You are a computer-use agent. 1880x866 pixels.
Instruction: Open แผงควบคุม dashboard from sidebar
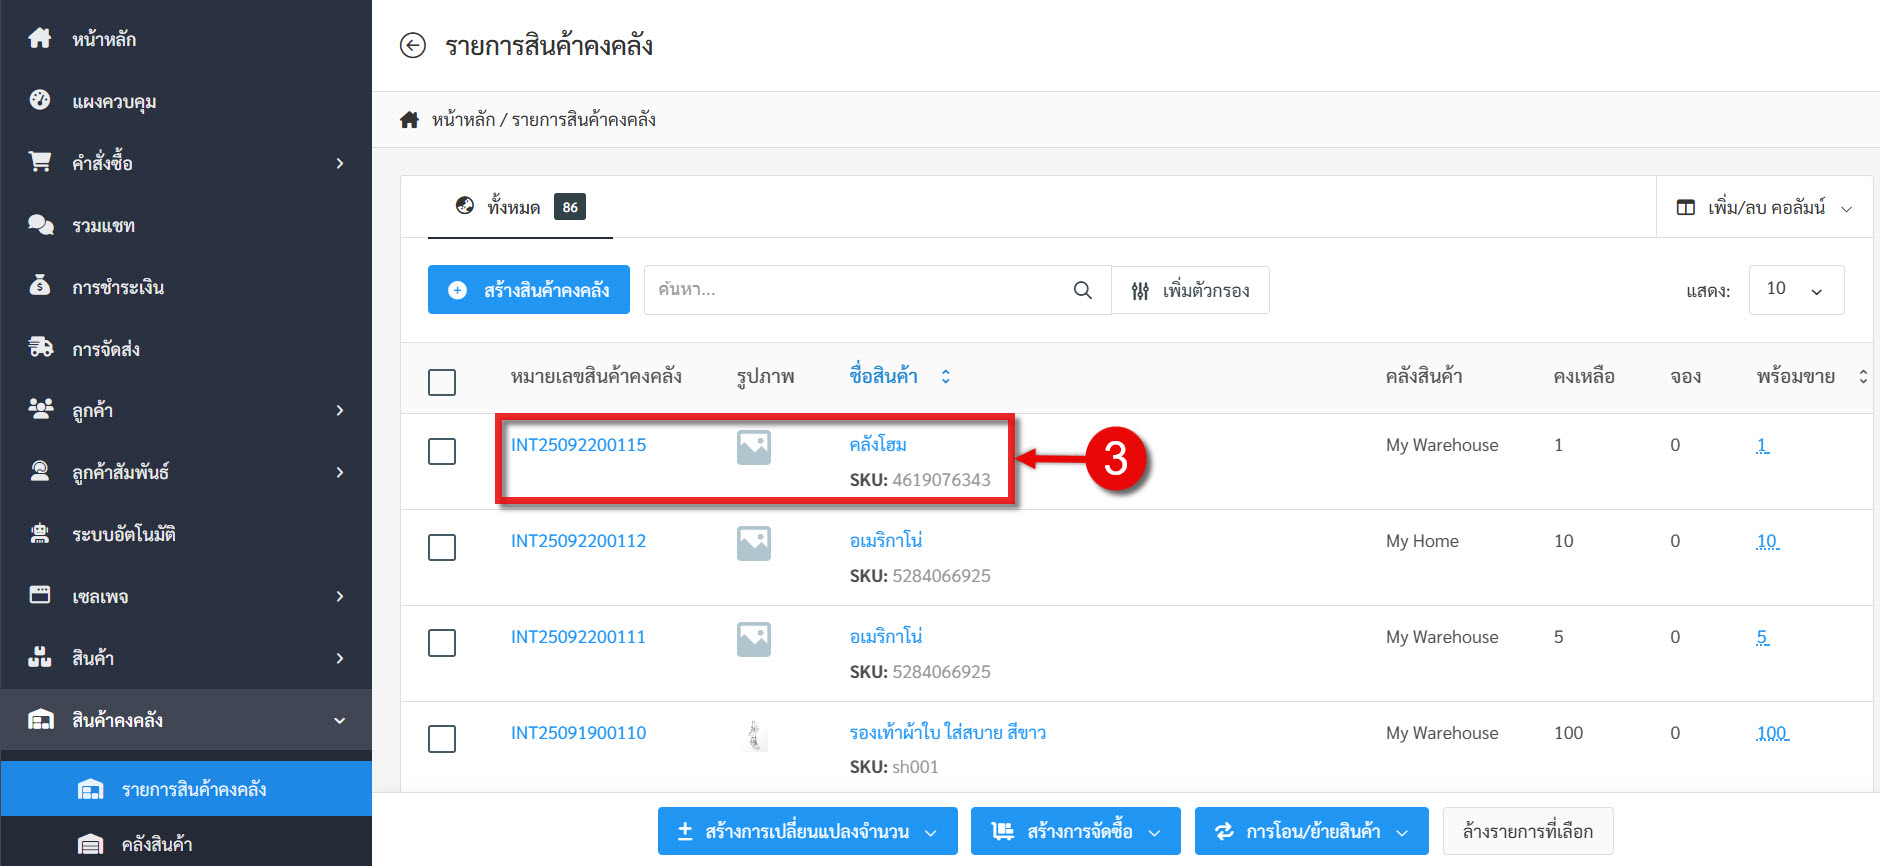click(113, 101)
